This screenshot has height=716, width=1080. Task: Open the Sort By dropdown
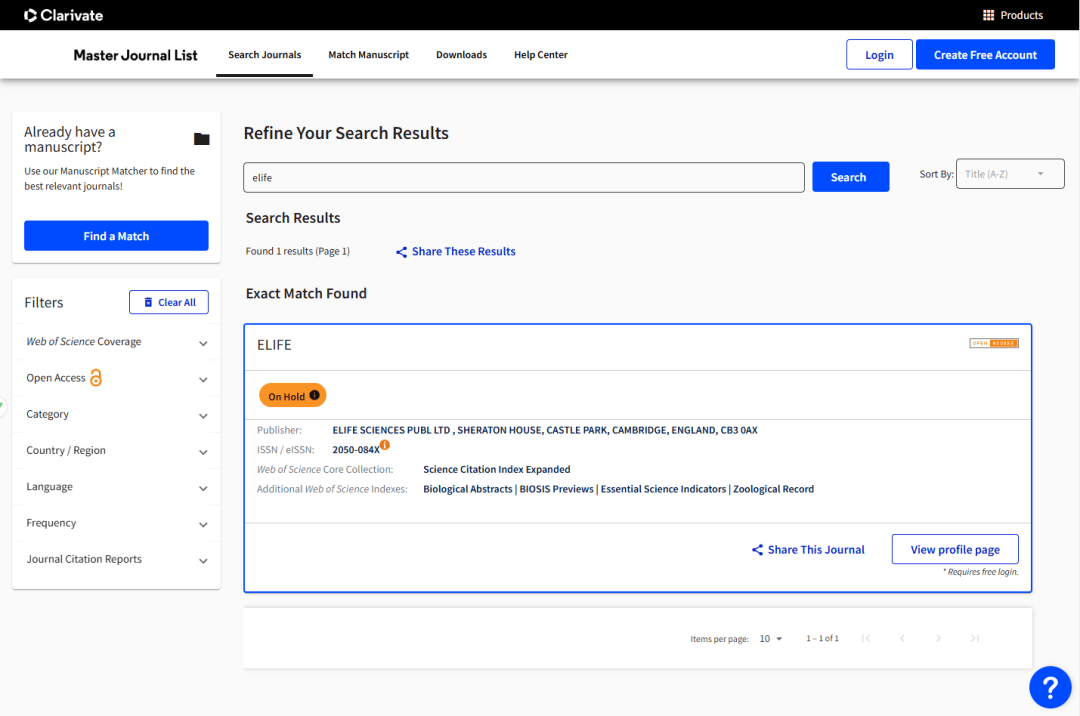pos(1009,174)
